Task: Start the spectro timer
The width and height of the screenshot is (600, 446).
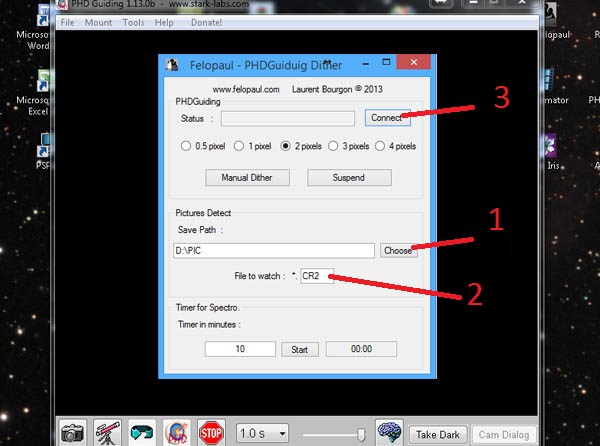Action: [300, 349]
